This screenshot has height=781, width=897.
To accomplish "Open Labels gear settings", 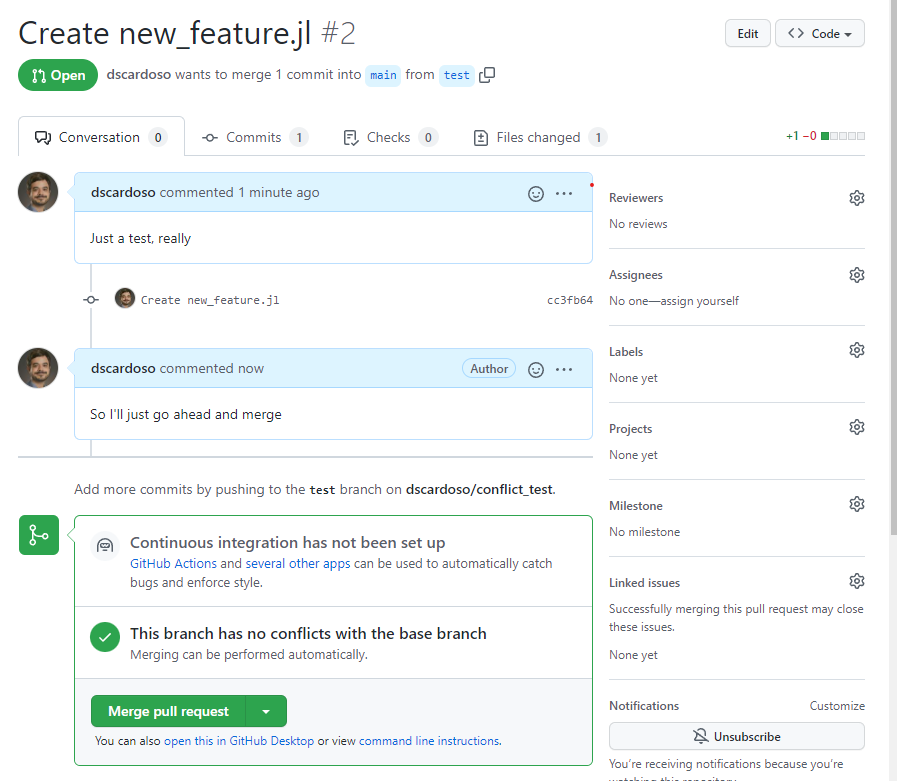I will (856, 351).
